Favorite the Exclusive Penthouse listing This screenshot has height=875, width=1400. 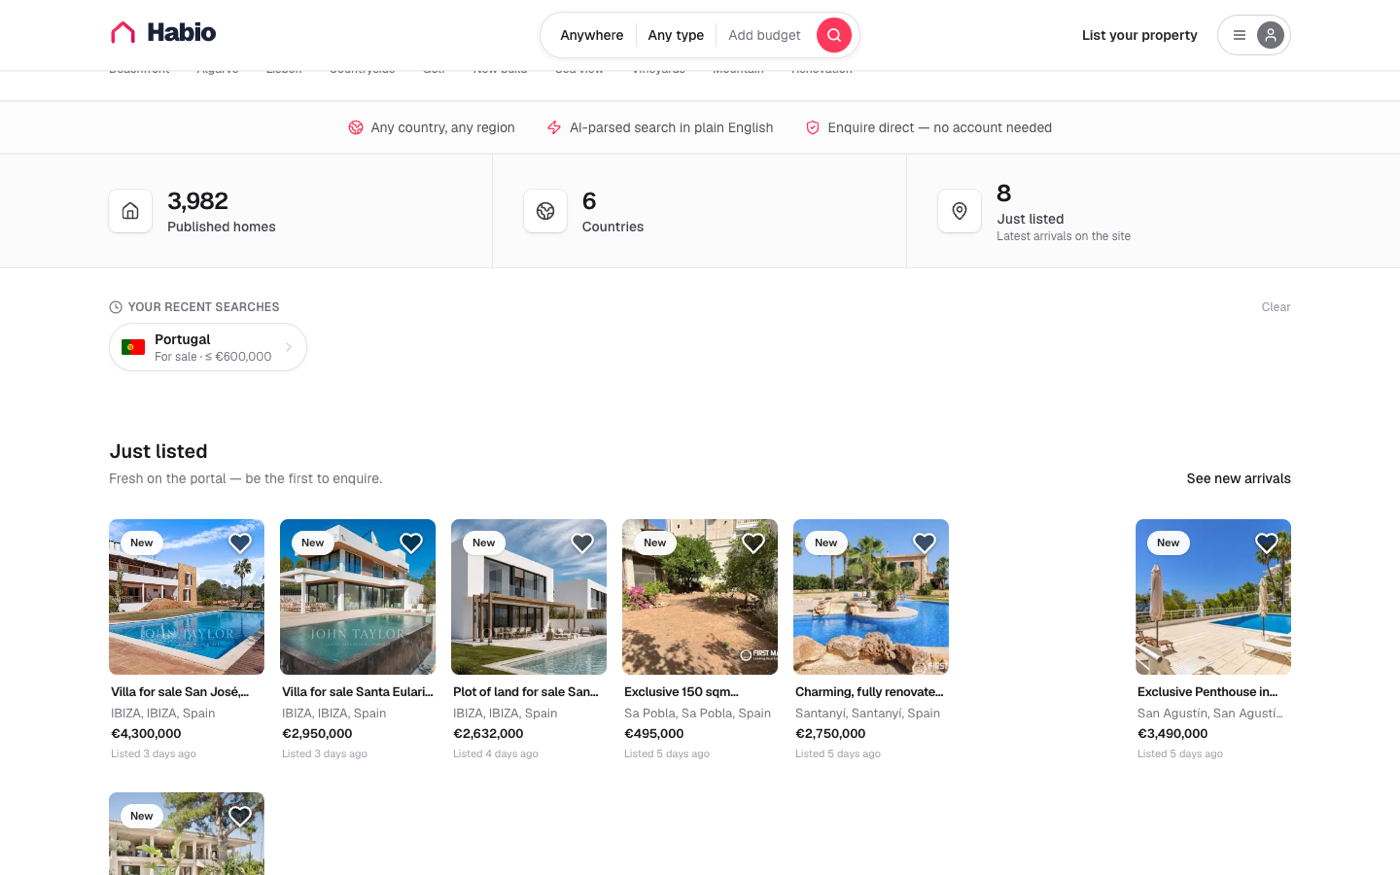click(1266, 543)
